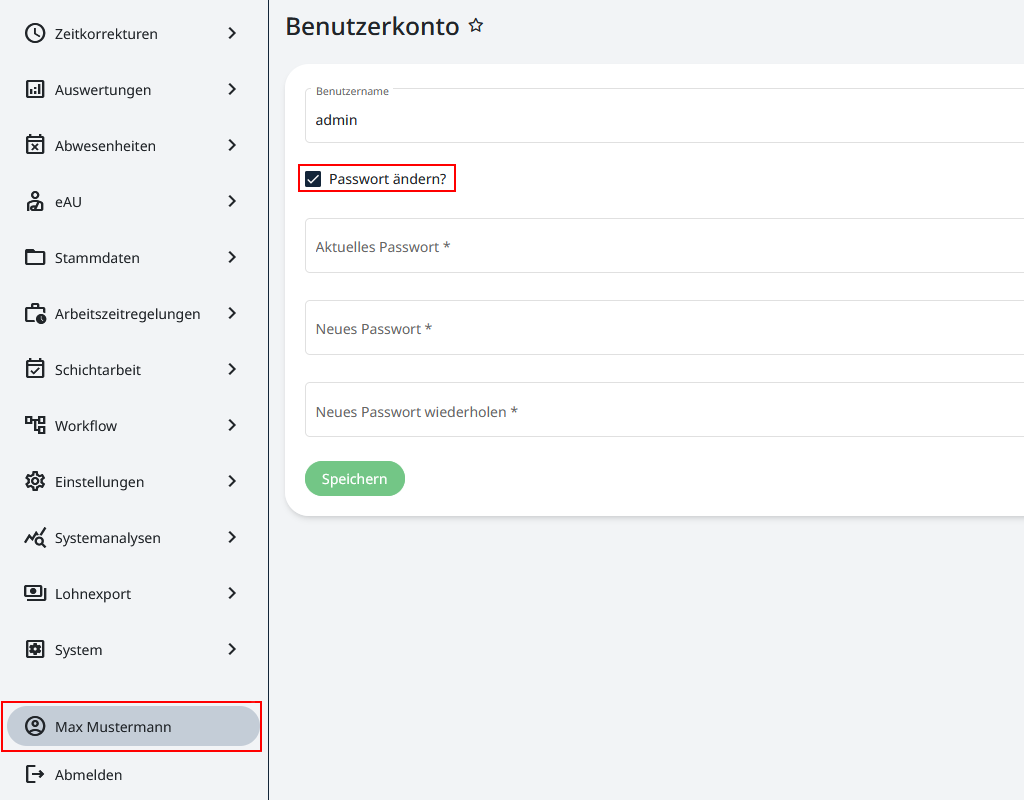
Task: Click the eAU person icon
Action: tap(35, 201)
